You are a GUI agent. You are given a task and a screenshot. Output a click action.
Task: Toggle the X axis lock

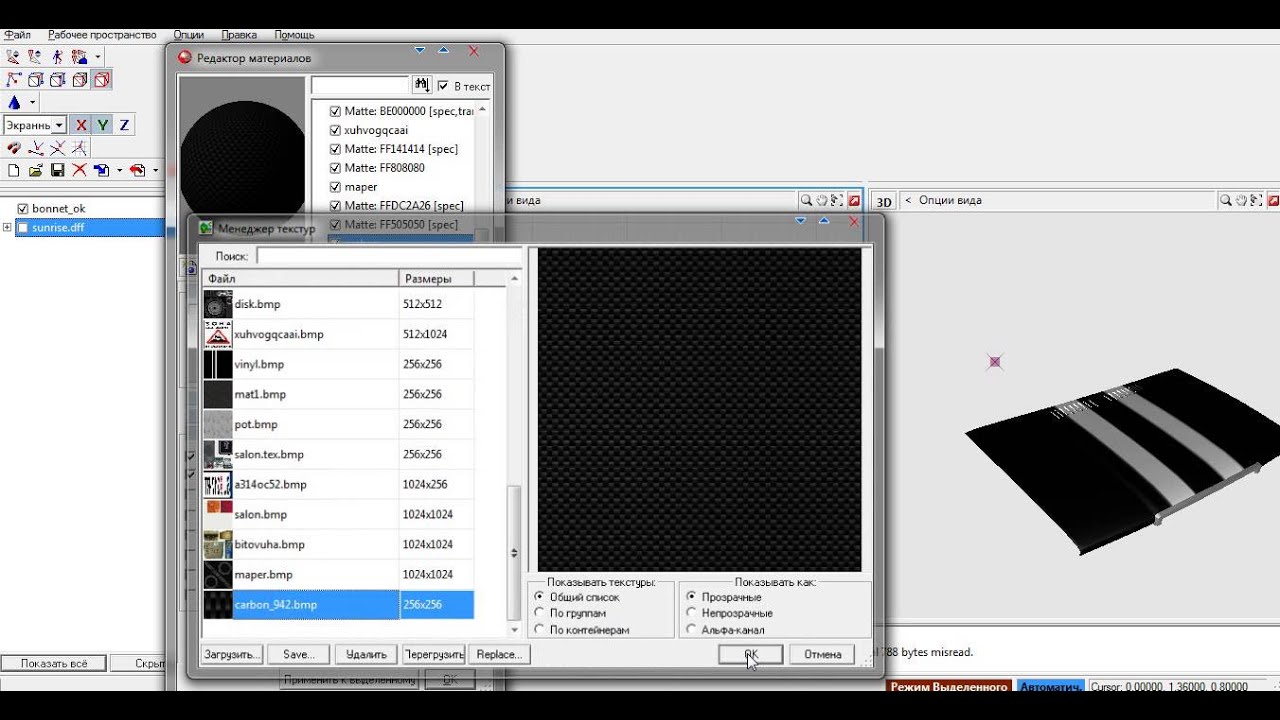81,125
